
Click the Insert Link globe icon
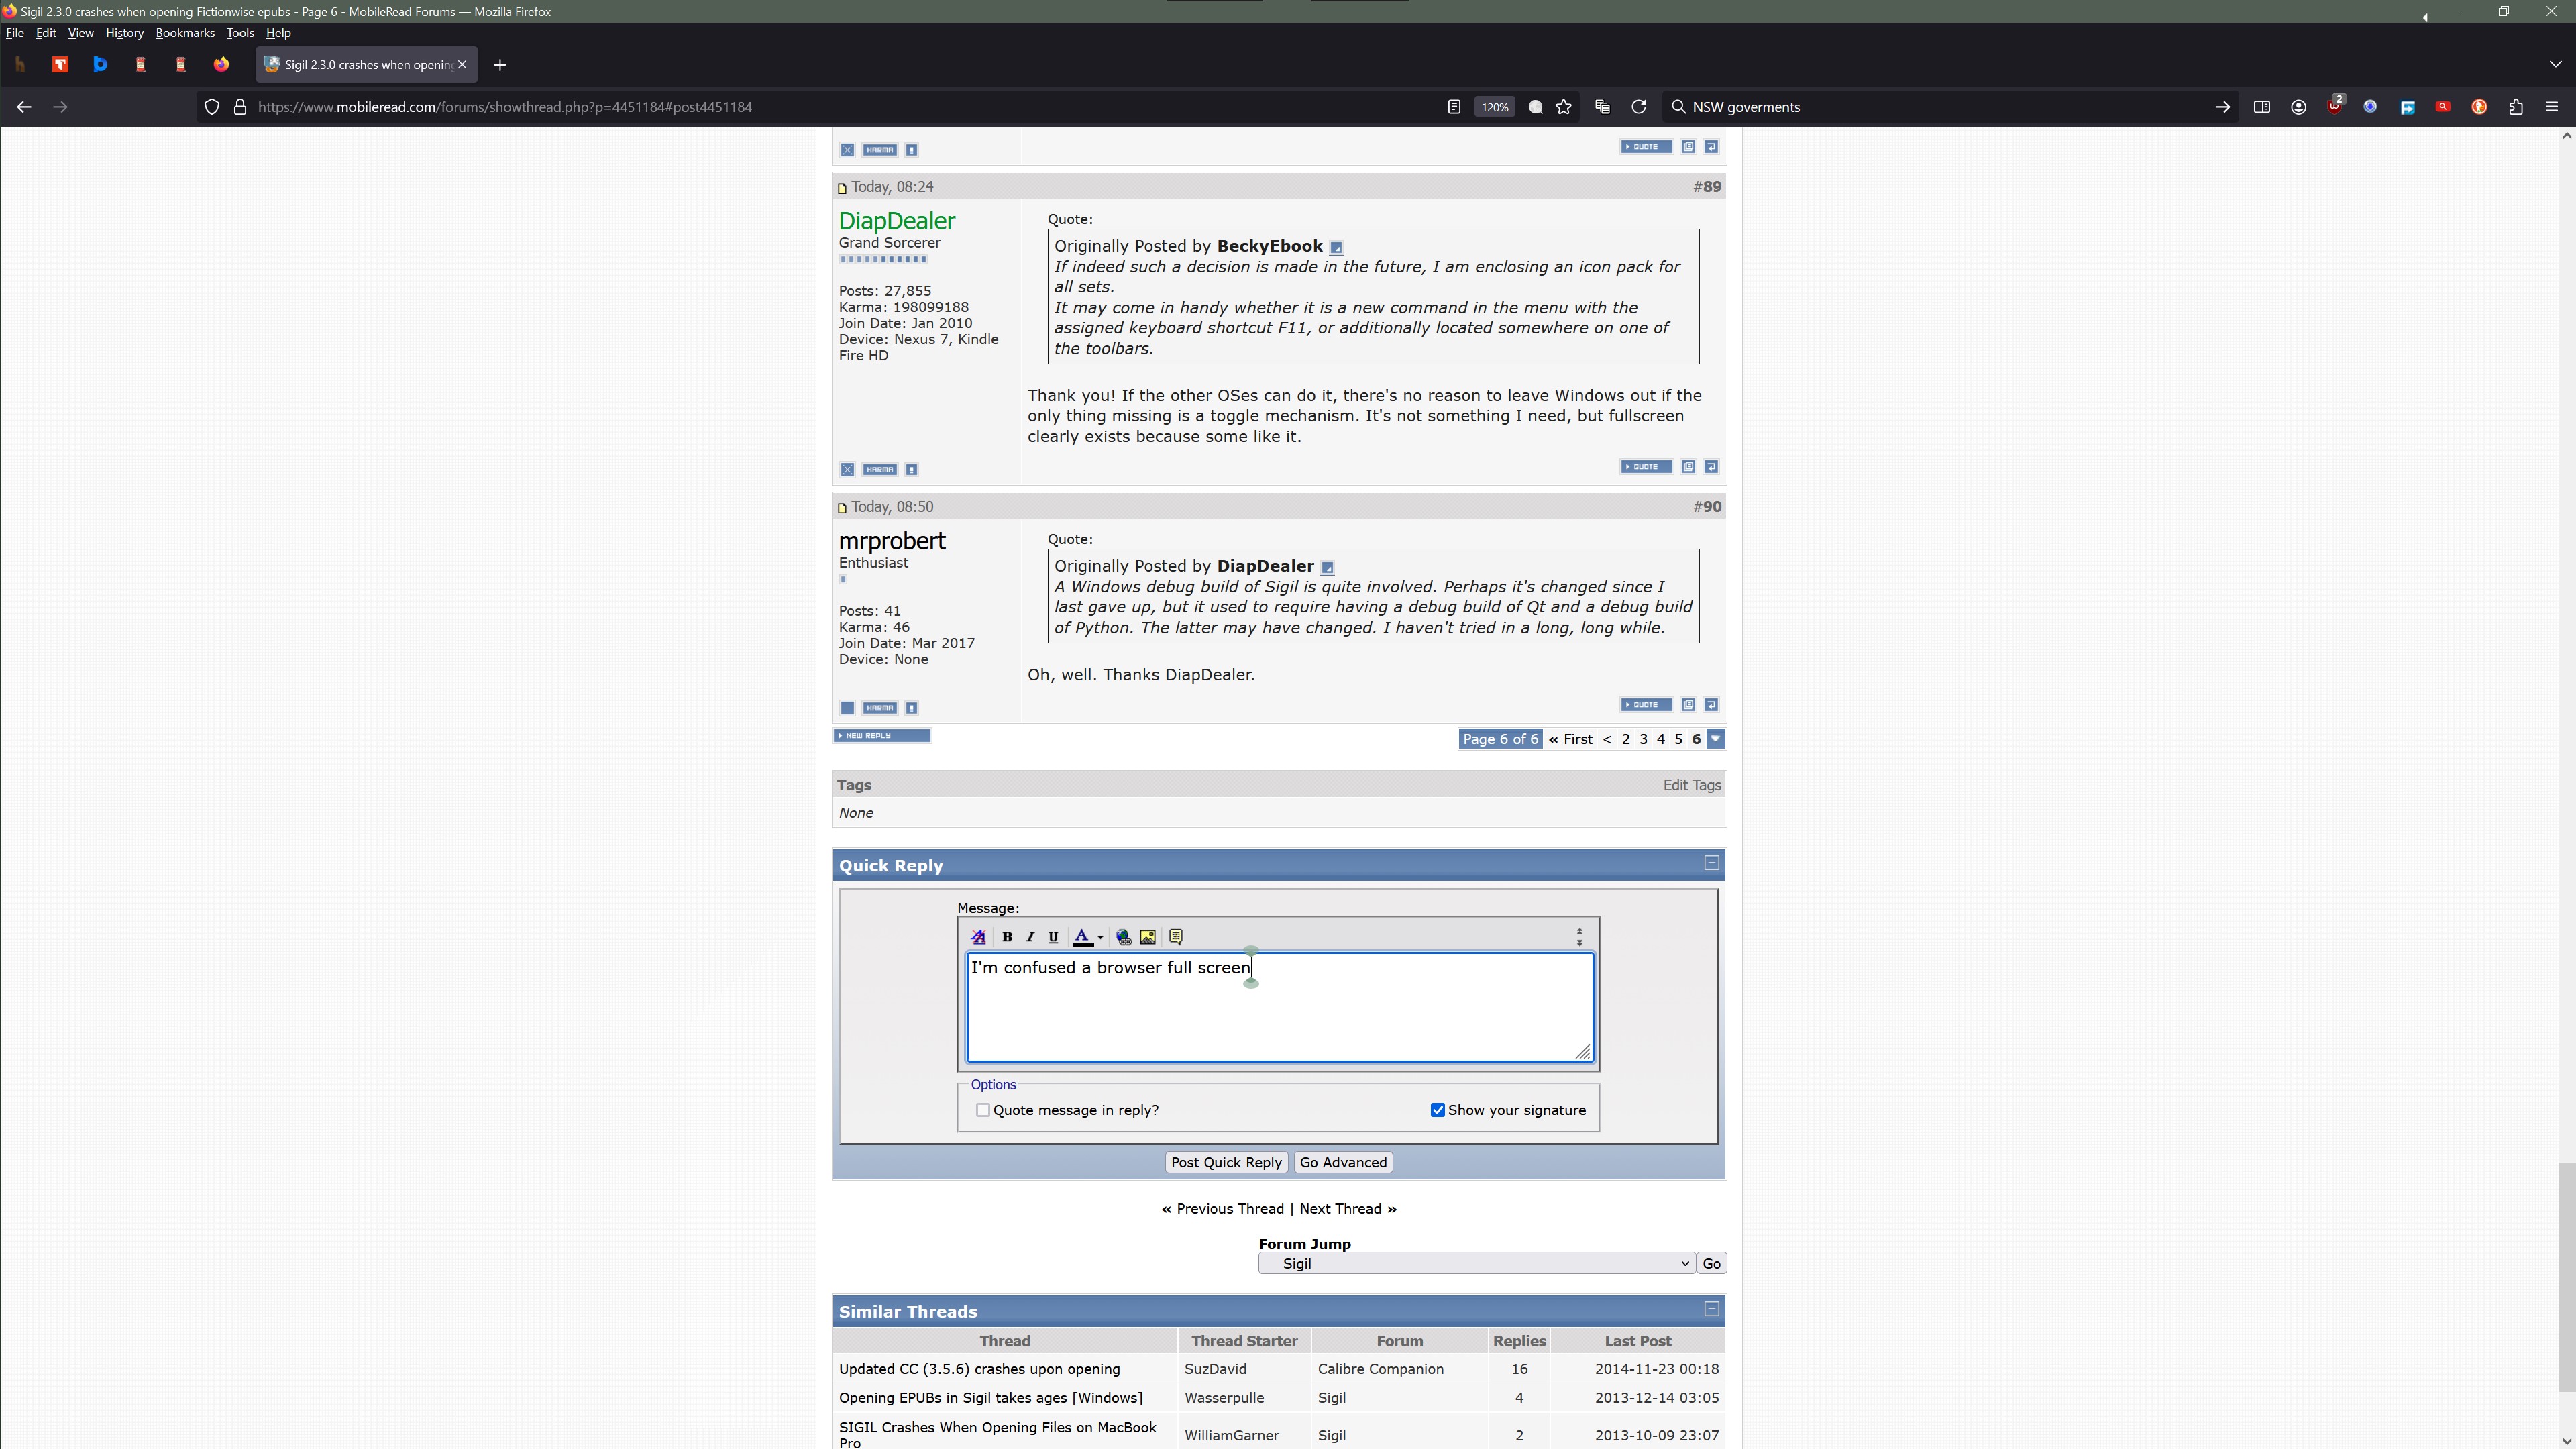(x=1124, y=937)
